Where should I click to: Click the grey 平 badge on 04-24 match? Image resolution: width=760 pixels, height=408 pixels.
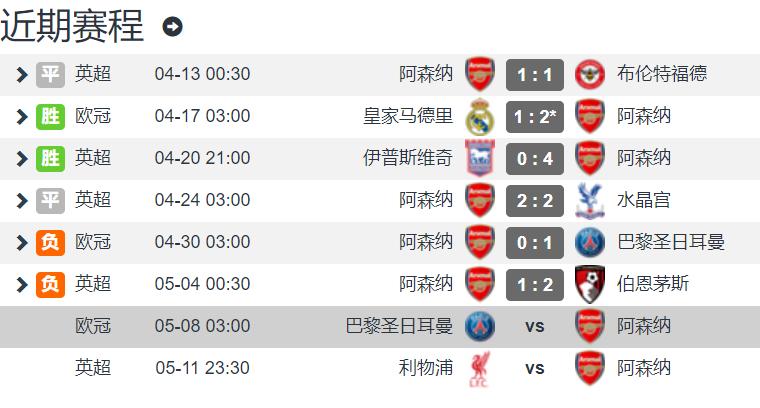click(50, 201)
